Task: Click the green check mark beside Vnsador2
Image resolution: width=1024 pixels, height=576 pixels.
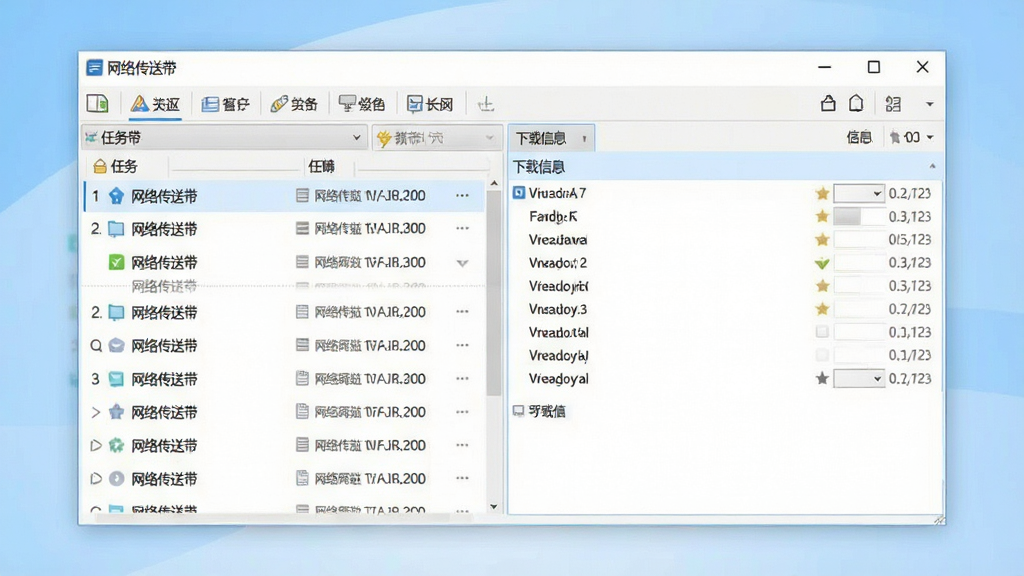Action: [x=822, y=263]
